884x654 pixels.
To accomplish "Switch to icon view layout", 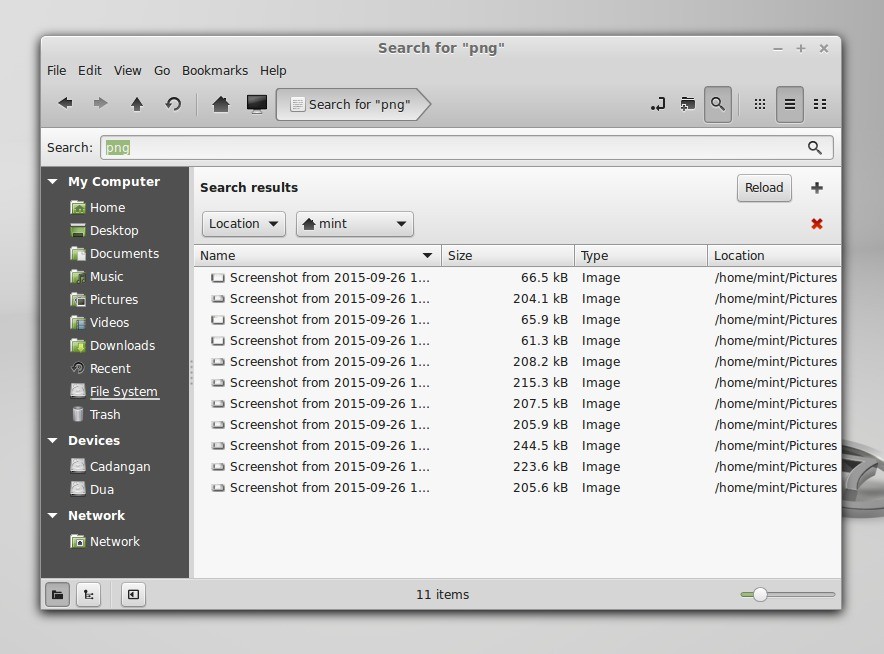I will [x=759, y=104].
